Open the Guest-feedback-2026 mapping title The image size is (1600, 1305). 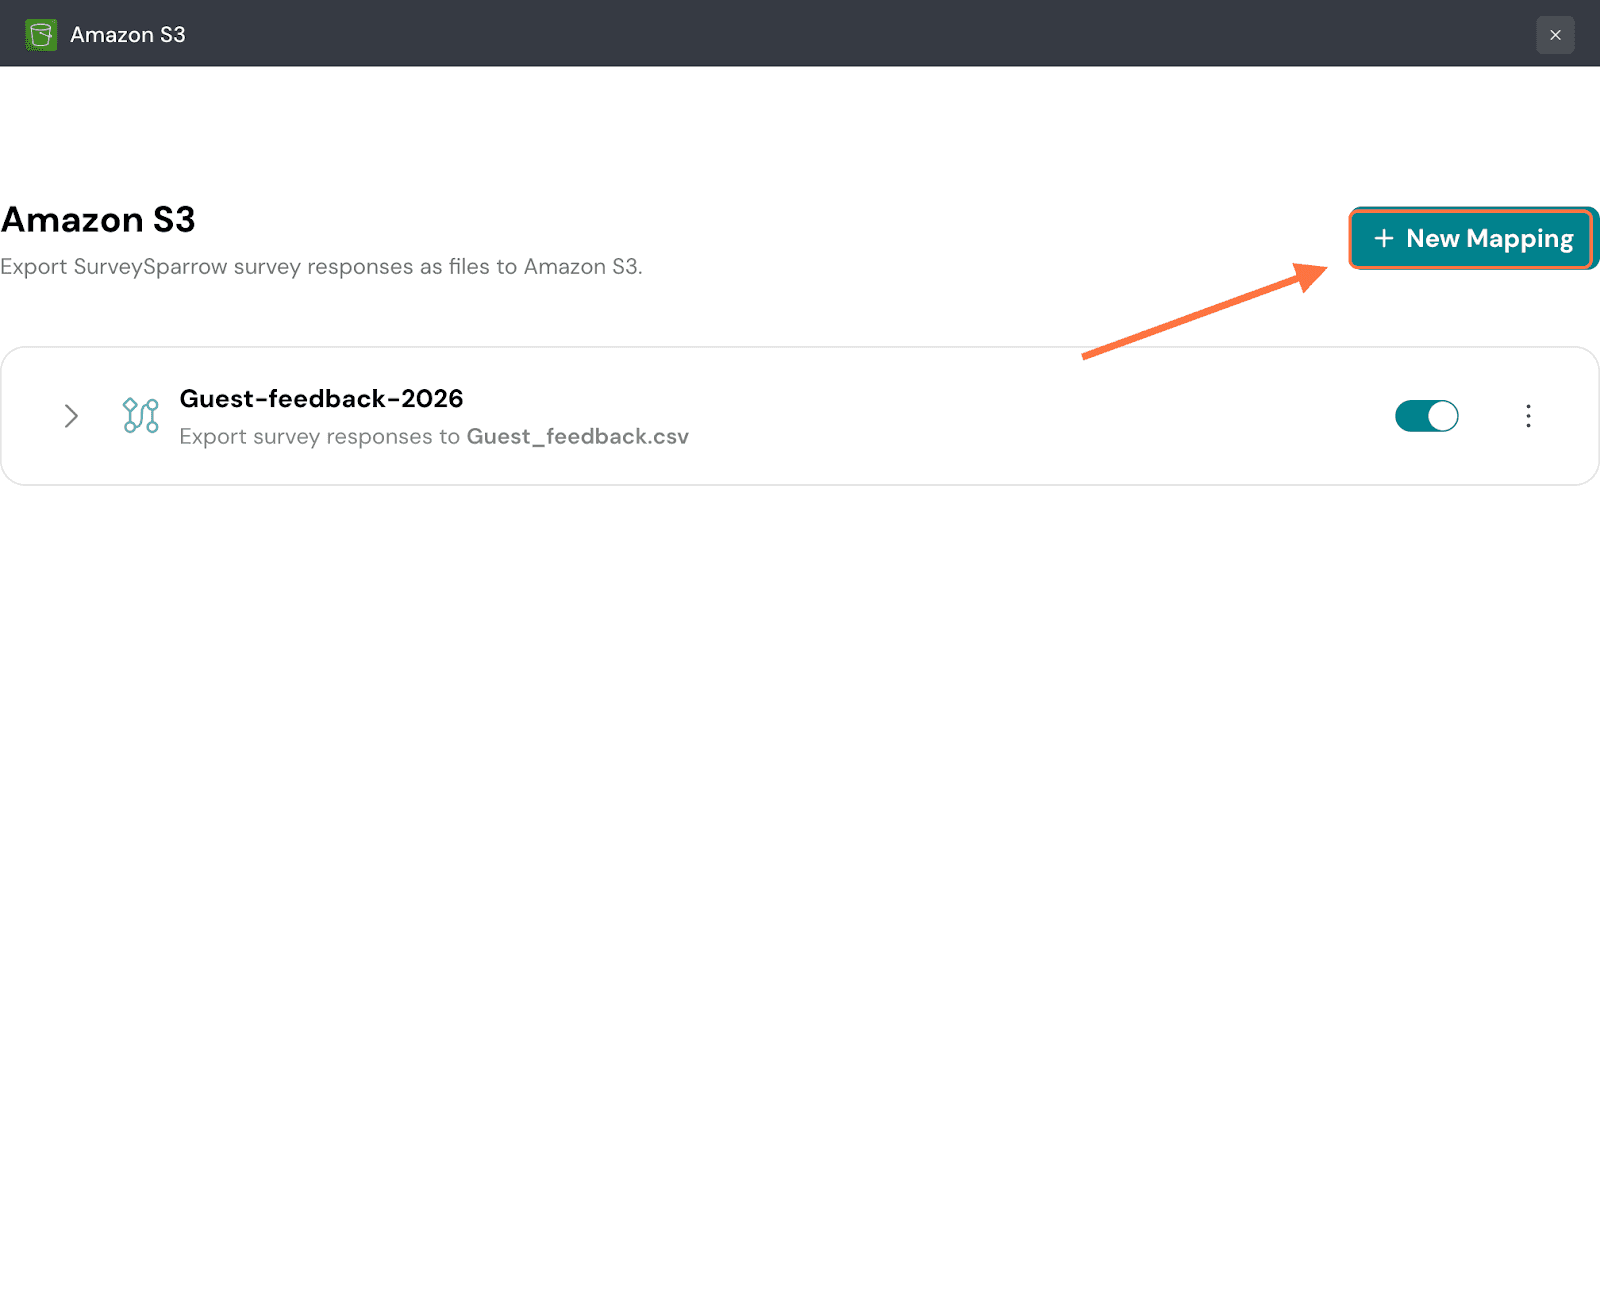321,399
